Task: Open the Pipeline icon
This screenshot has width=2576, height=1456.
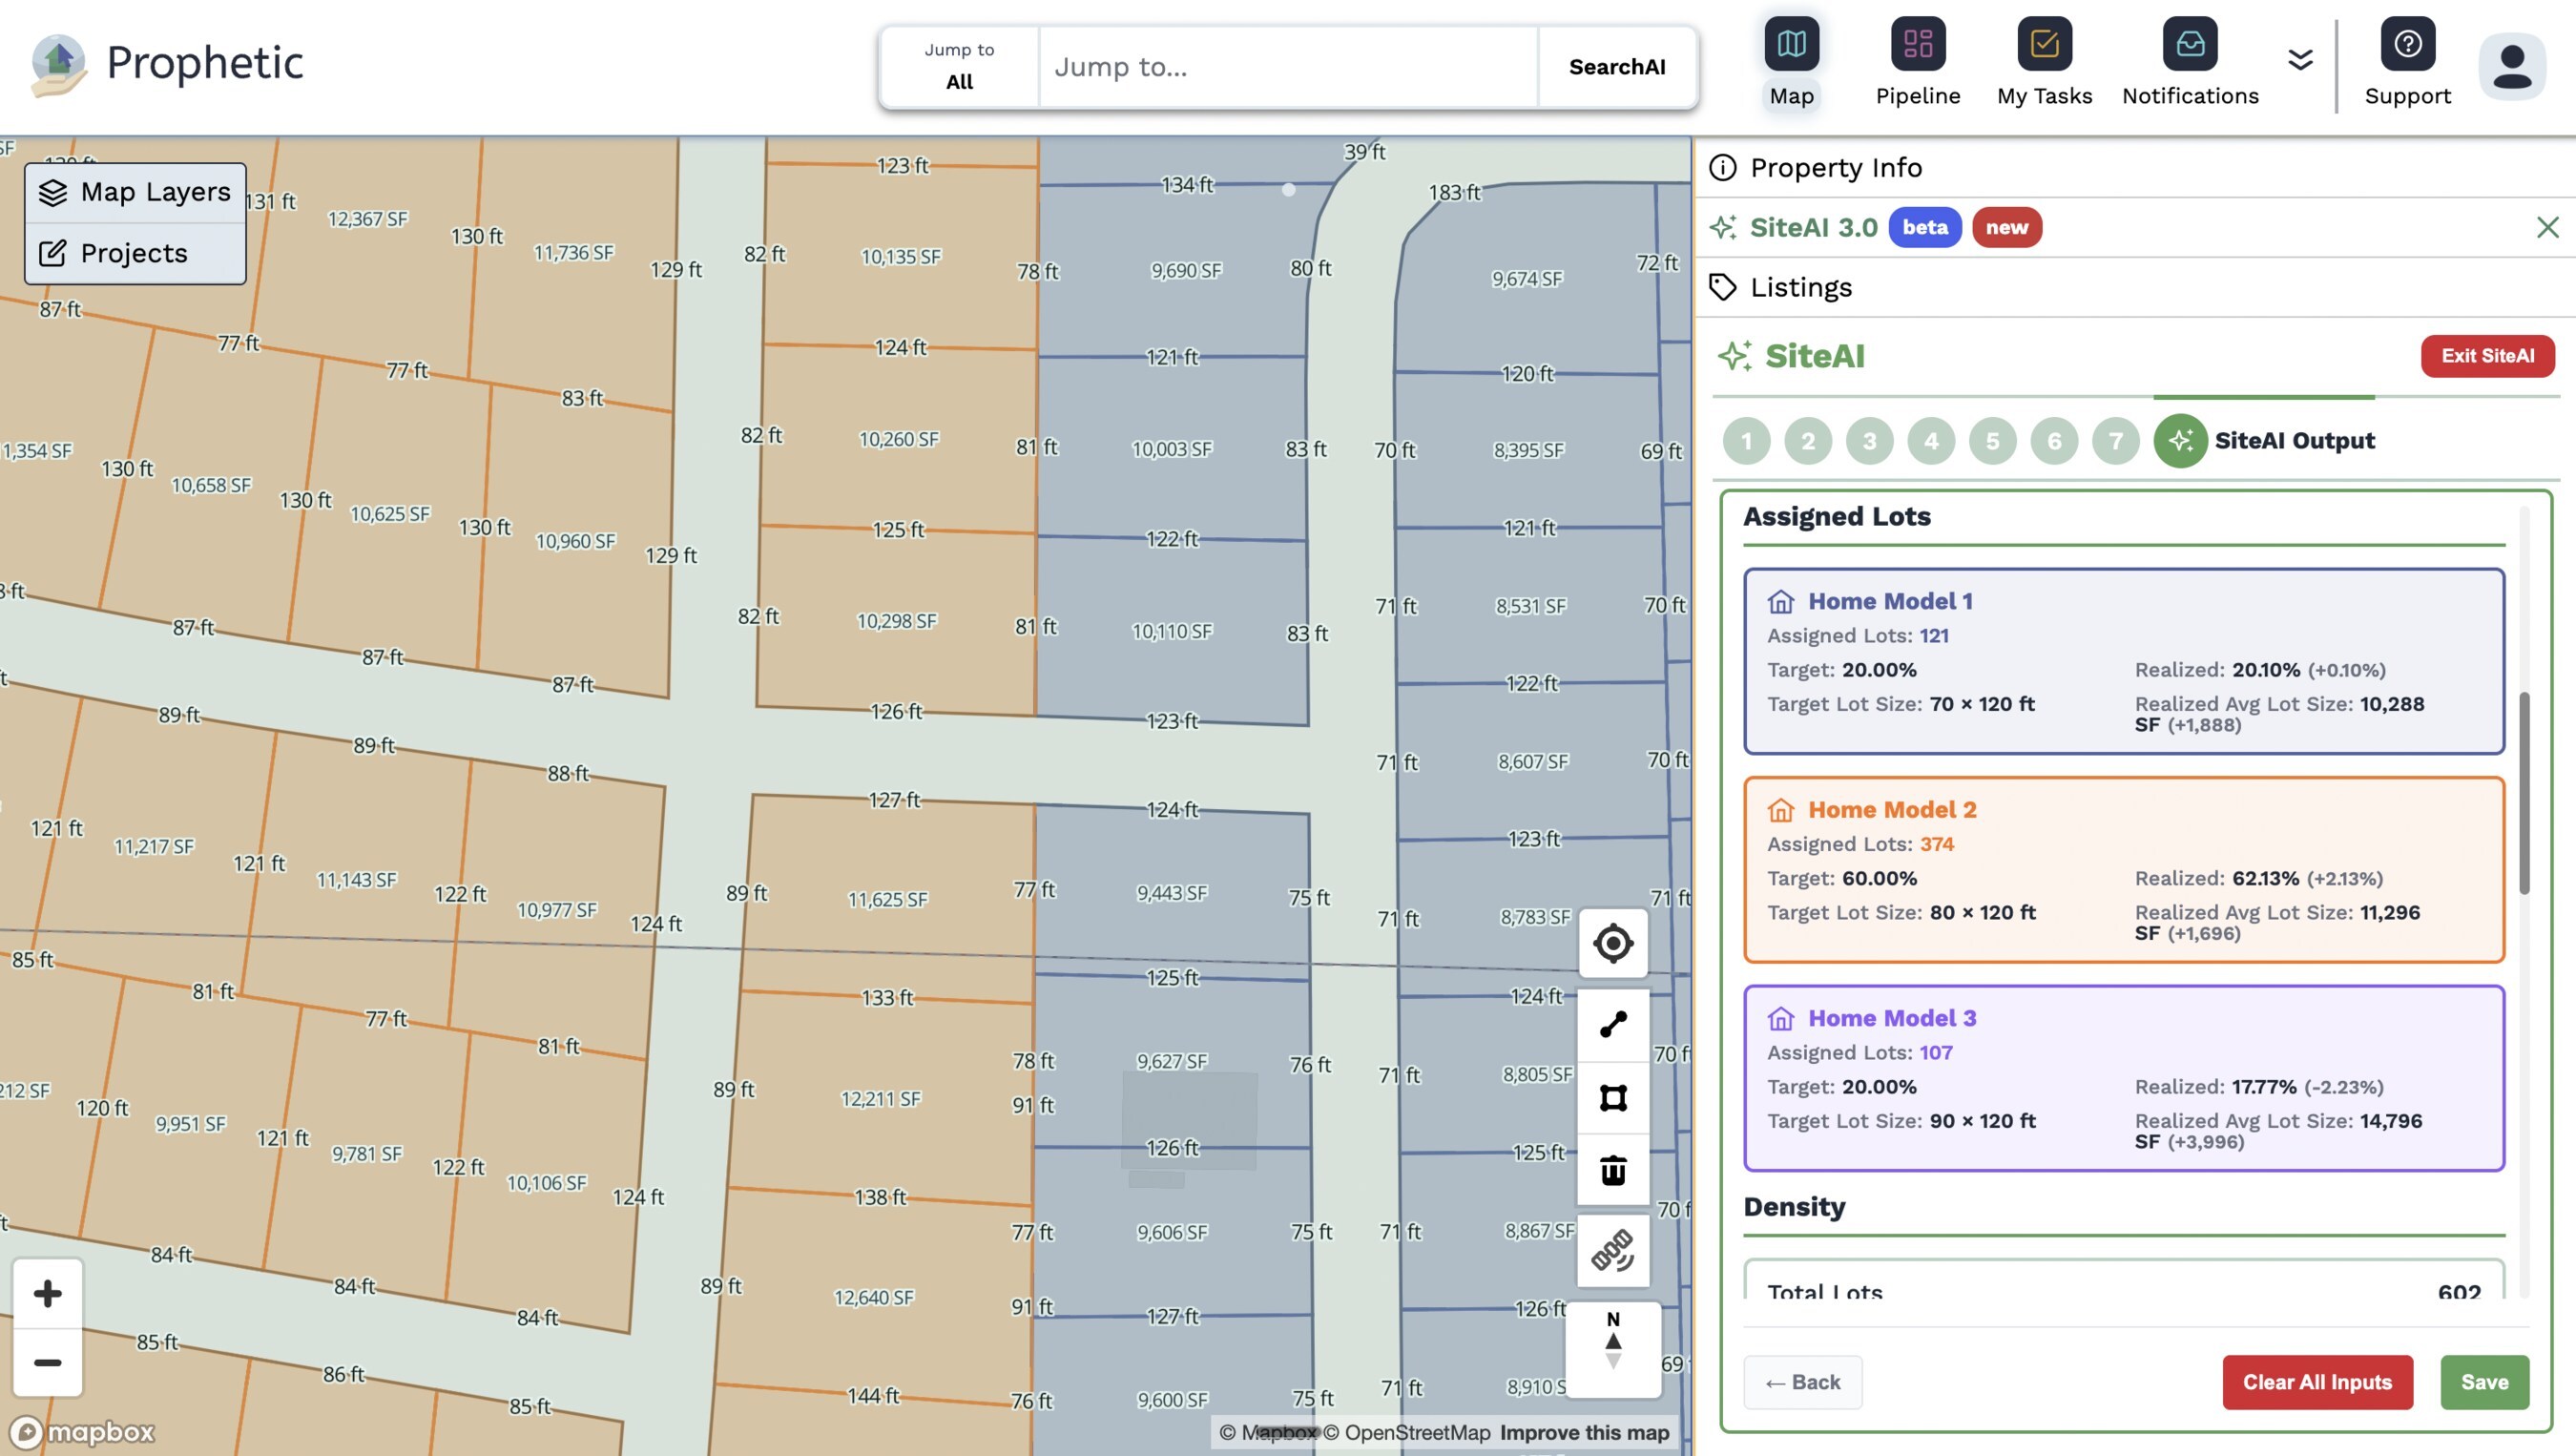Action: click(x=1917, y=44)
